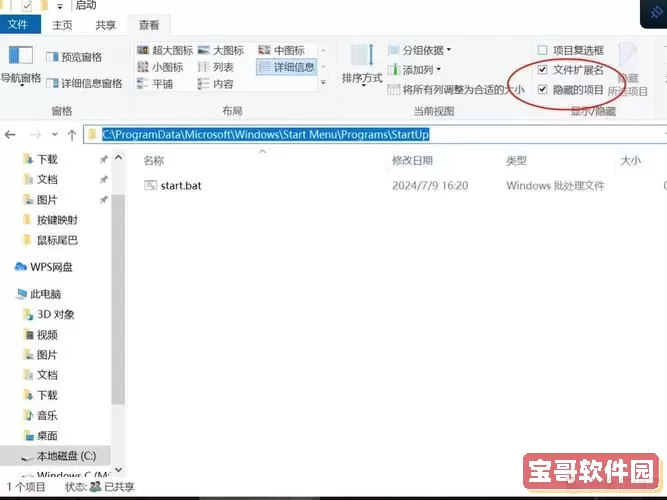This screenshot has width=667, height=500.
Task: Sort by the 大小 column header
Action: [x=630, y=160]
